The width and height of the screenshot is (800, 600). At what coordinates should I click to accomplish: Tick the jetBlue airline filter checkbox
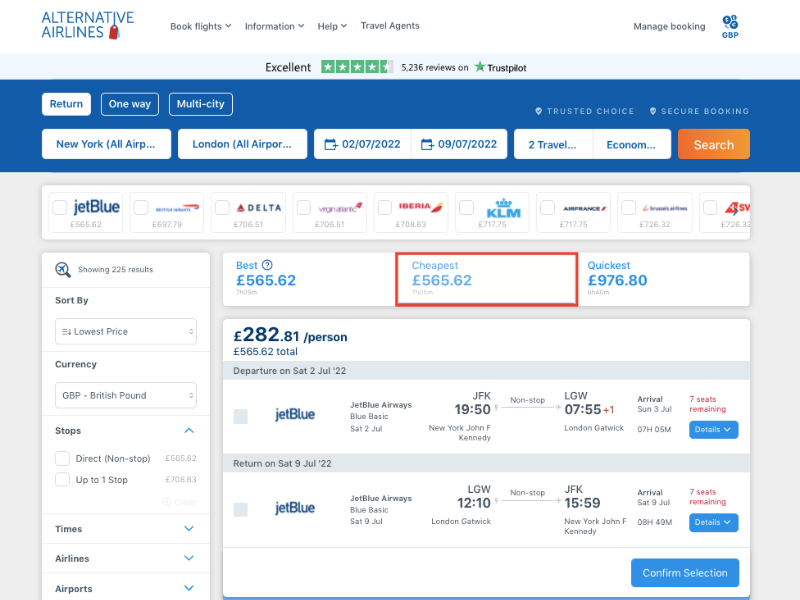60,208
